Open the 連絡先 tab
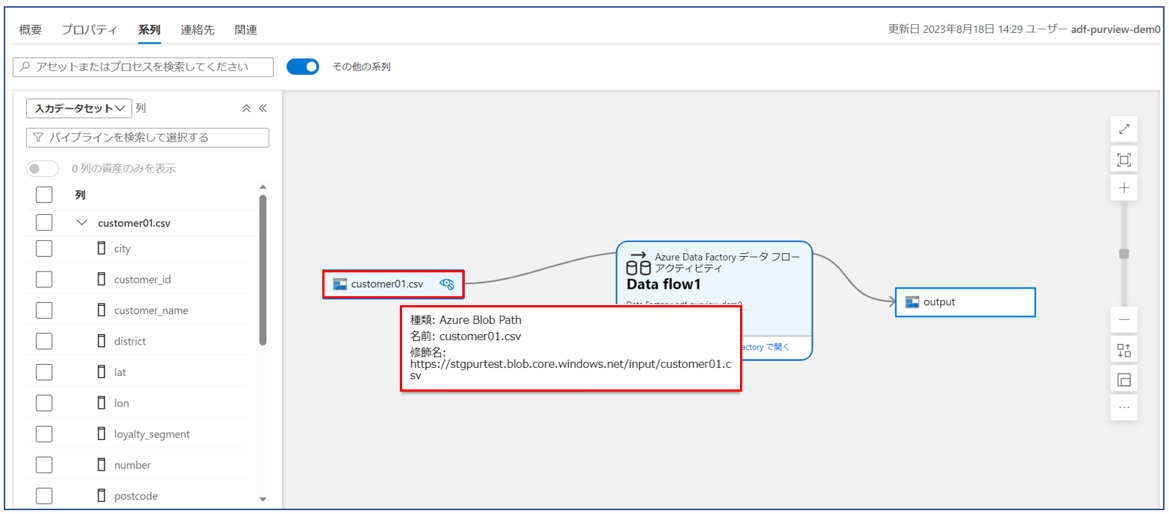Screen dimensions: 1169x514 [x=198, y=30]
